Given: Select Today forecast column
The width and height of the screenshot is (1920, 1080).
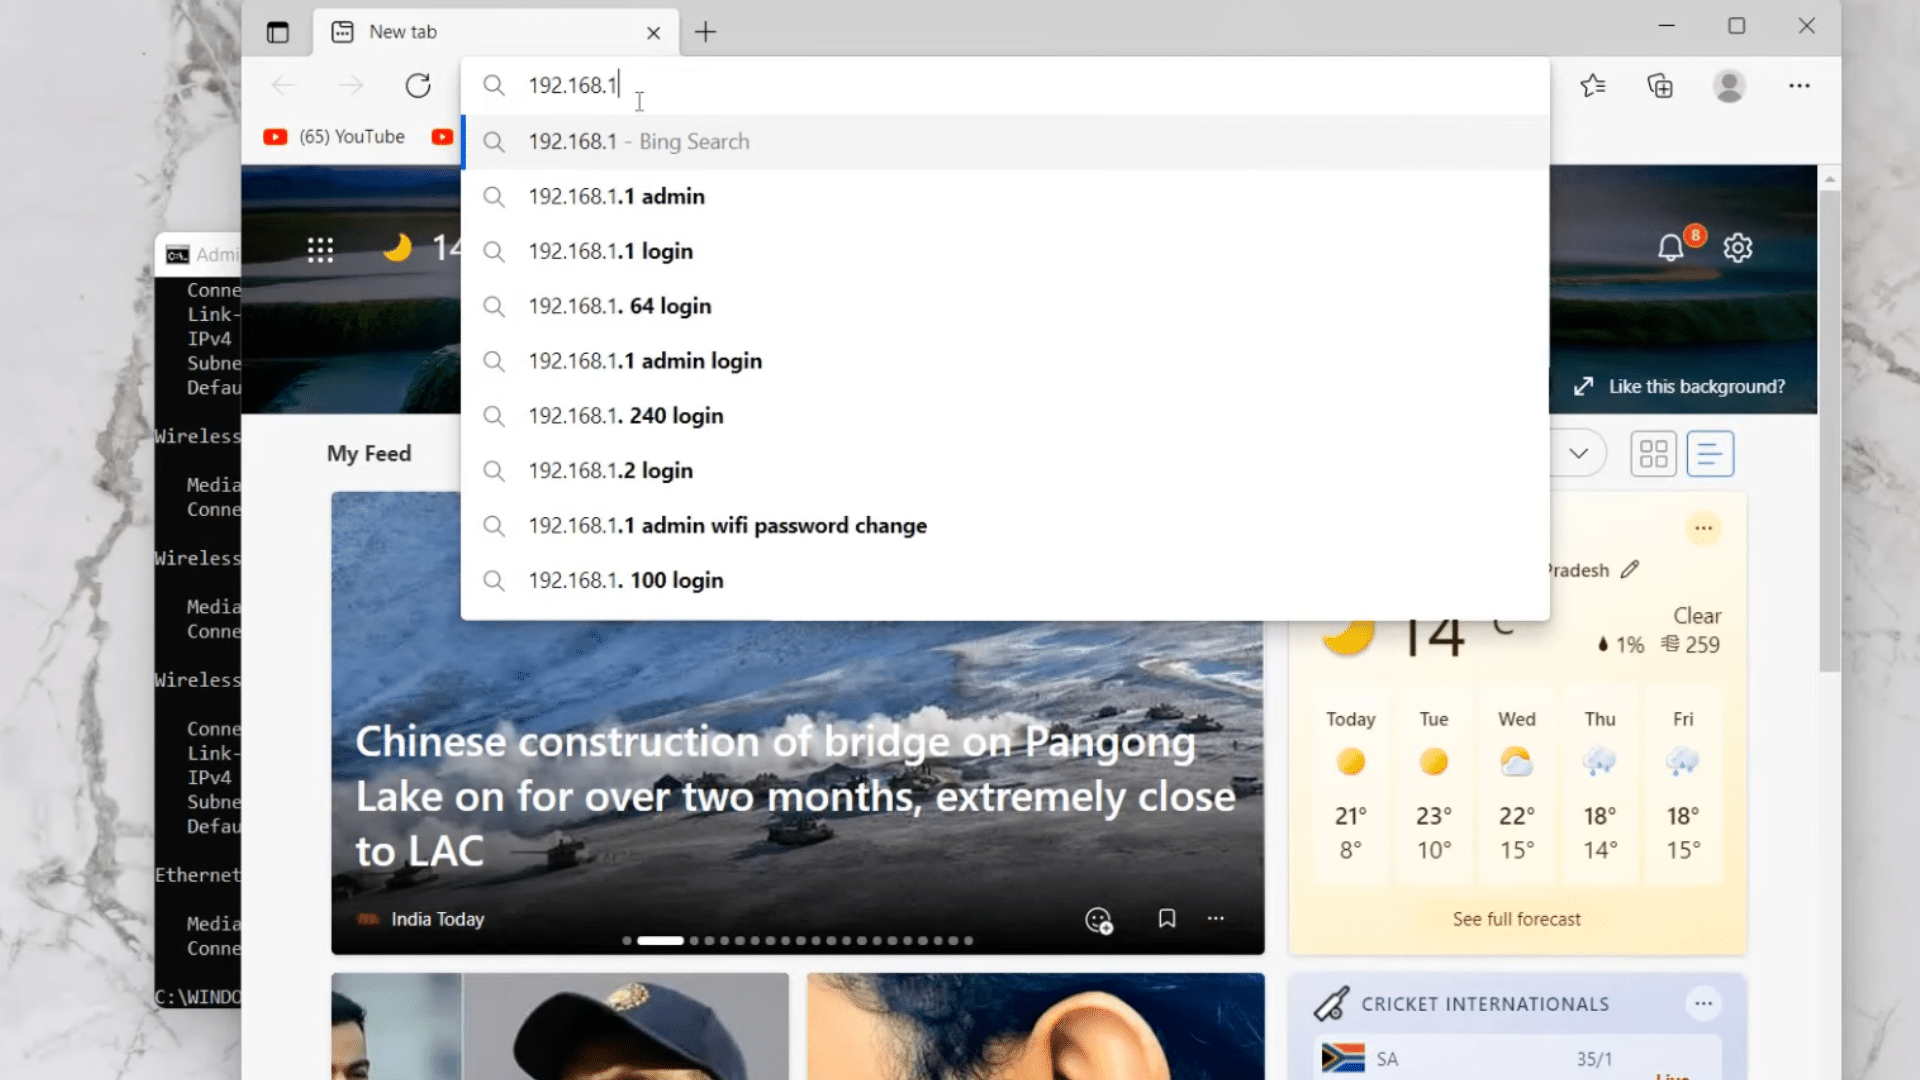Looking at the screenshot, I should point(1351,784).
